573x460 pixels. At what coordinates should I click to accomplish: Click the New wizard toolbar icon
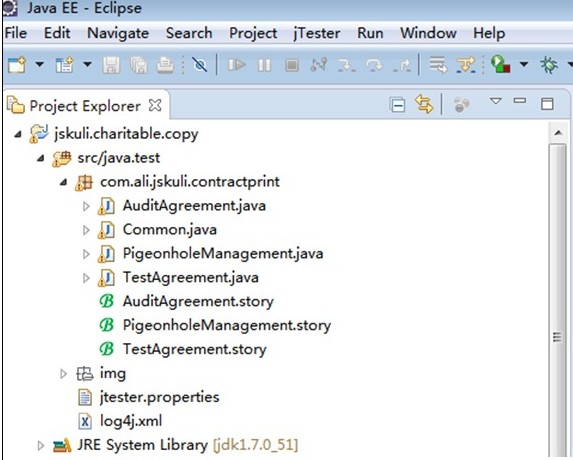click(x=16, y=65)
